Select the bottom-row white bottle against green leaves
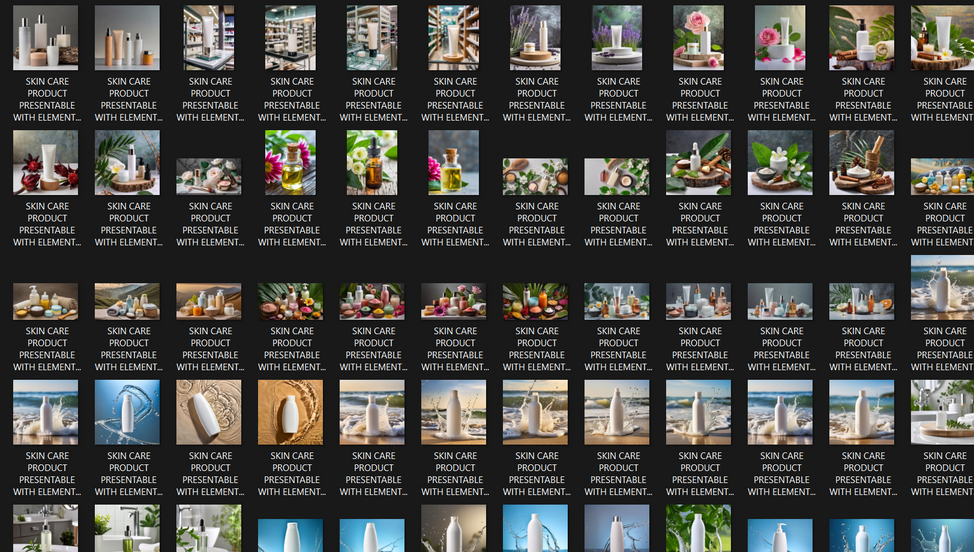 tap(700, 528)
